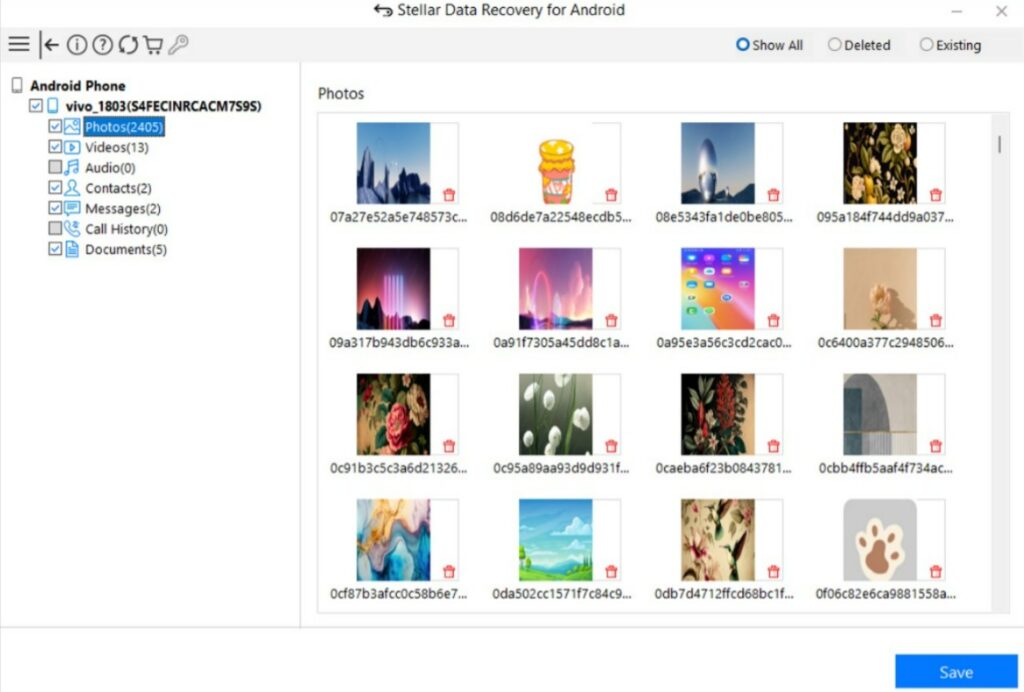The height and width of the screenshot is (692, 1024).
Task: Open Messages(2) category
Action: [x=123, y=209]
